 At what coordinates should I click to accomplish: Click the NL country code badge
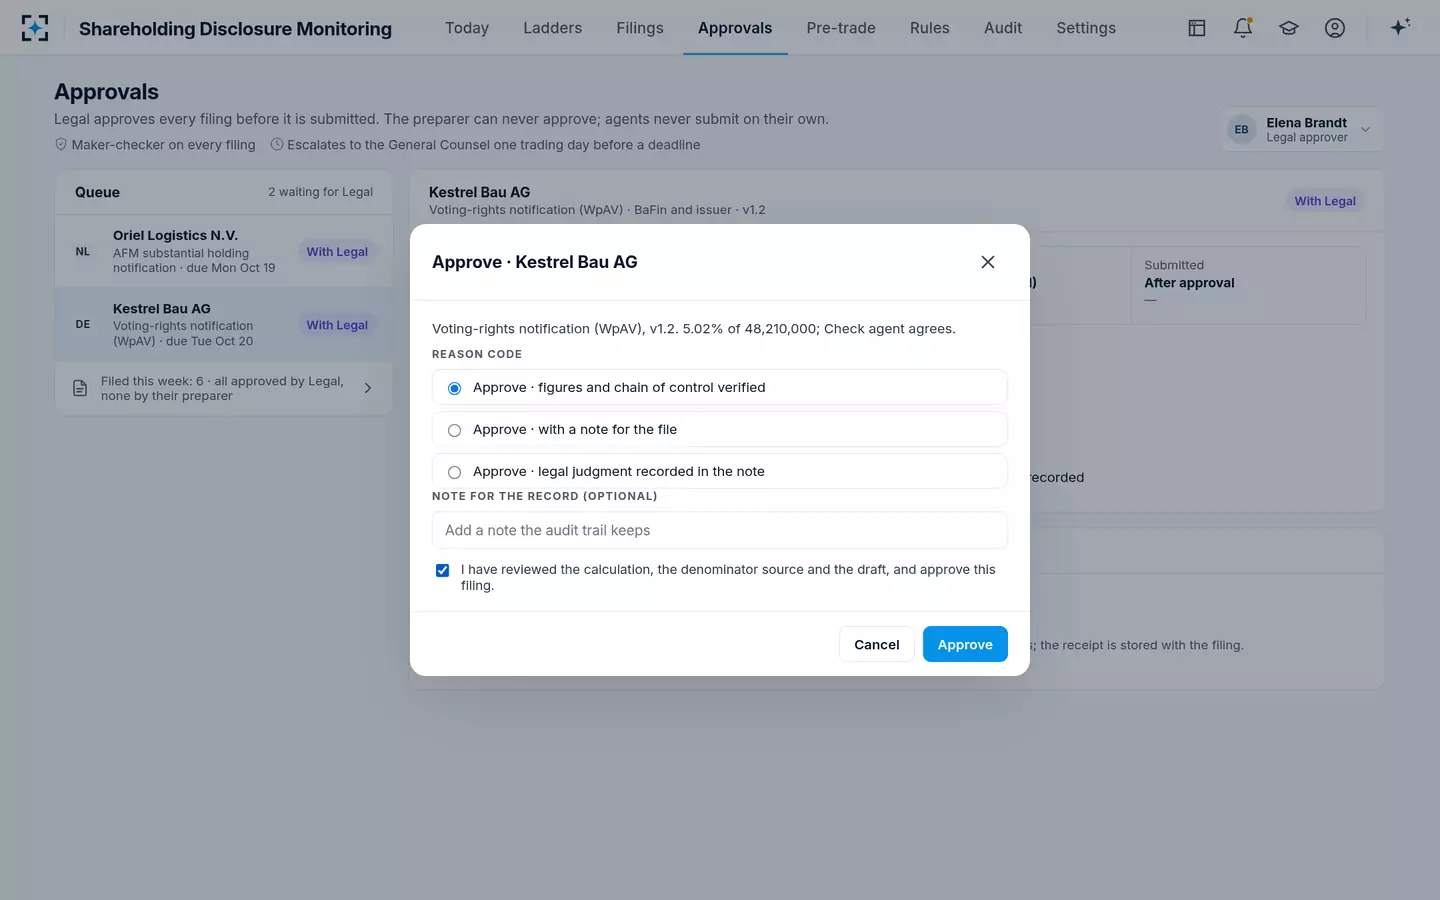(x=83, y=252)
